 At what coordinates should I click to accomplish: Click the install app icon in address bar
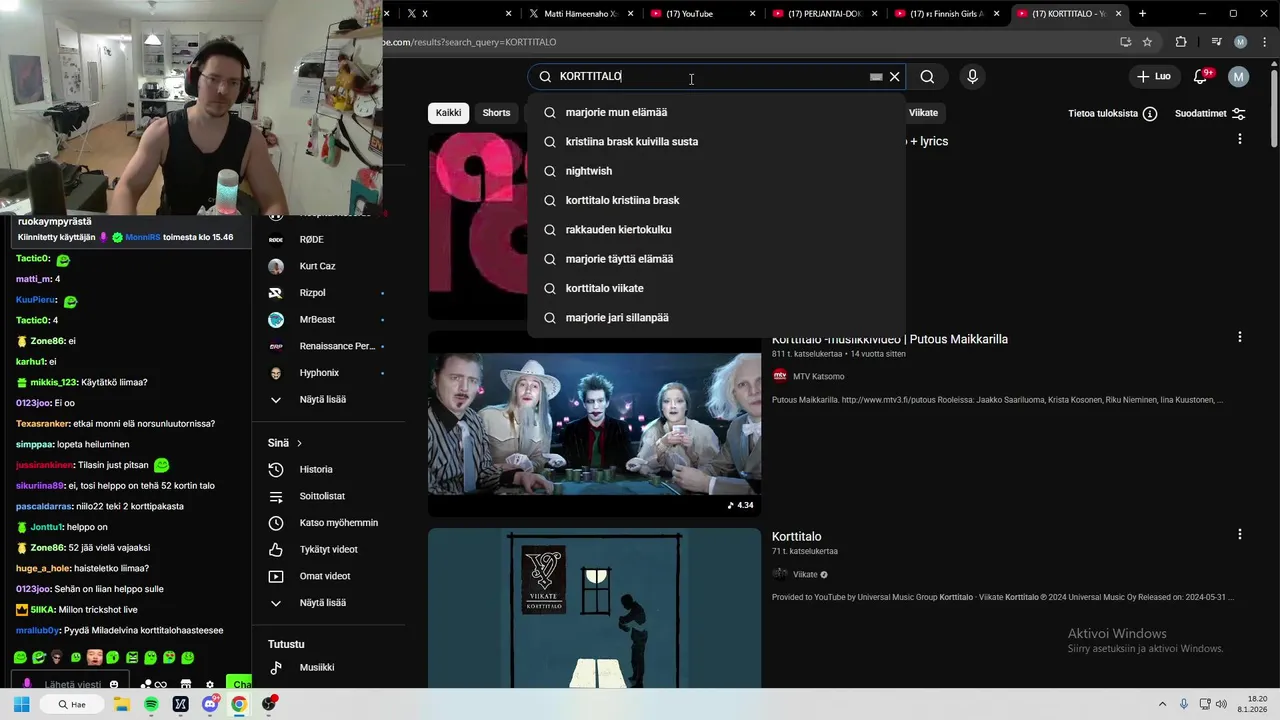point(1126,42)
